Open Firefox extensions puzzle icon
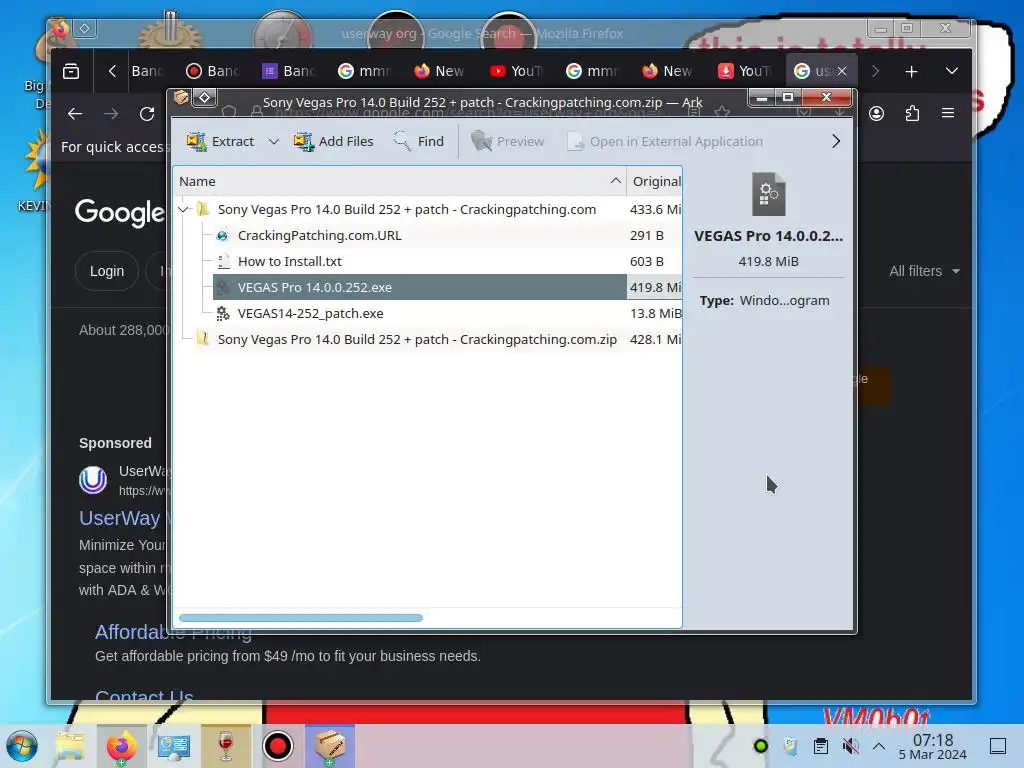This screenshot has width=1024, height=768. tap(912, 114)
